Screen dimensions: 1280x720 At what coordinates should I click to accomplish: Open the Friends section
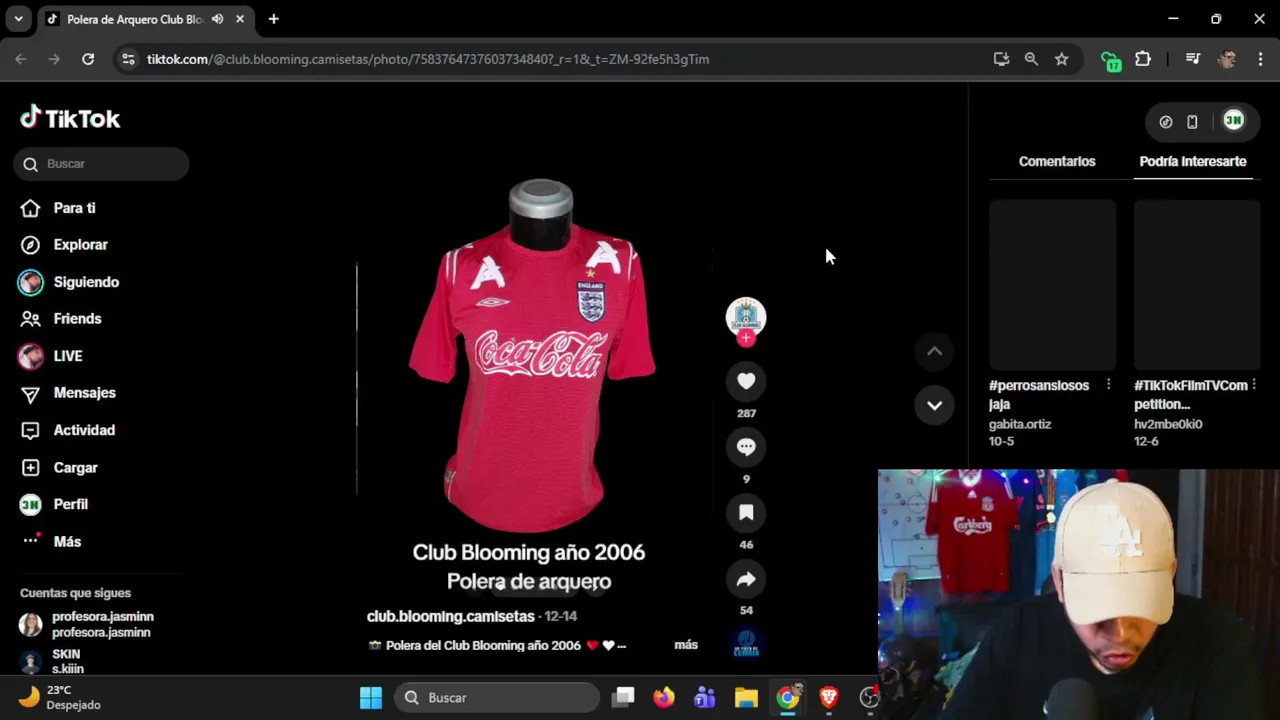61,319
